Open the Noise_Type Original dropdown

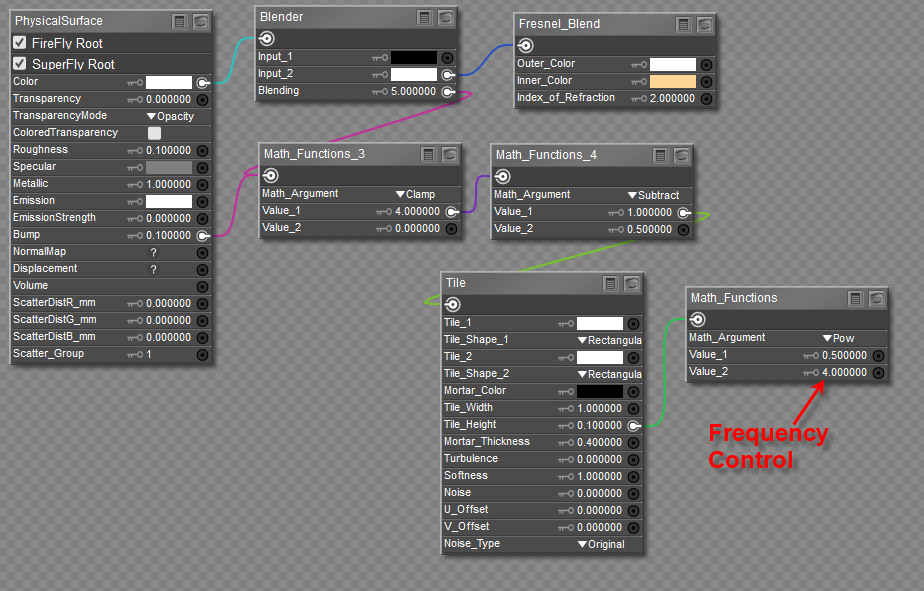tap(601, 545)
